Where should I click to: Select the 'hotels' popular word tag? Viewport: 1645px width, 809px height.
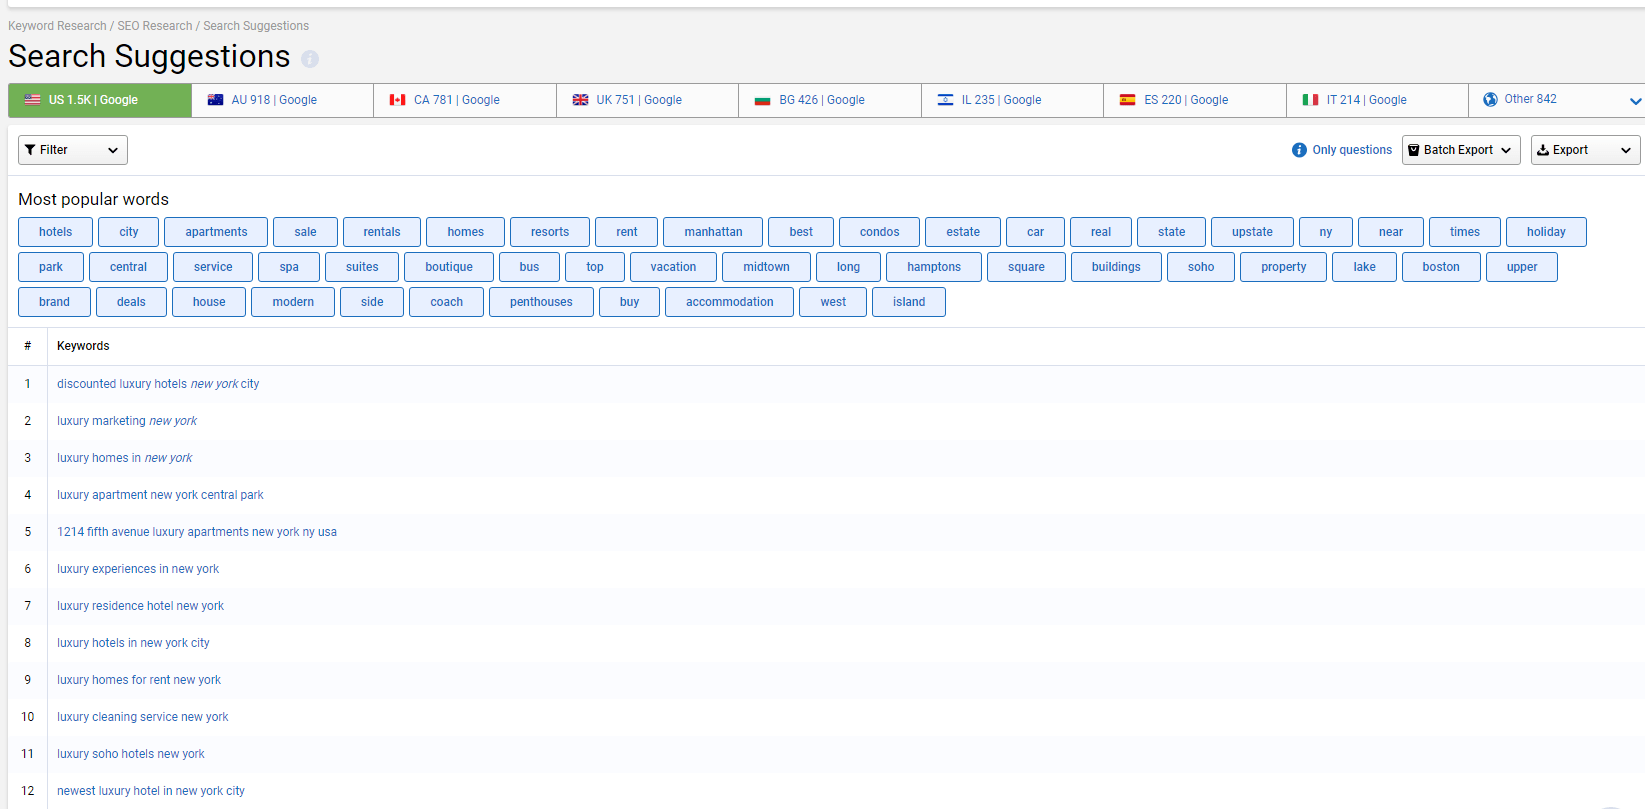56,232
